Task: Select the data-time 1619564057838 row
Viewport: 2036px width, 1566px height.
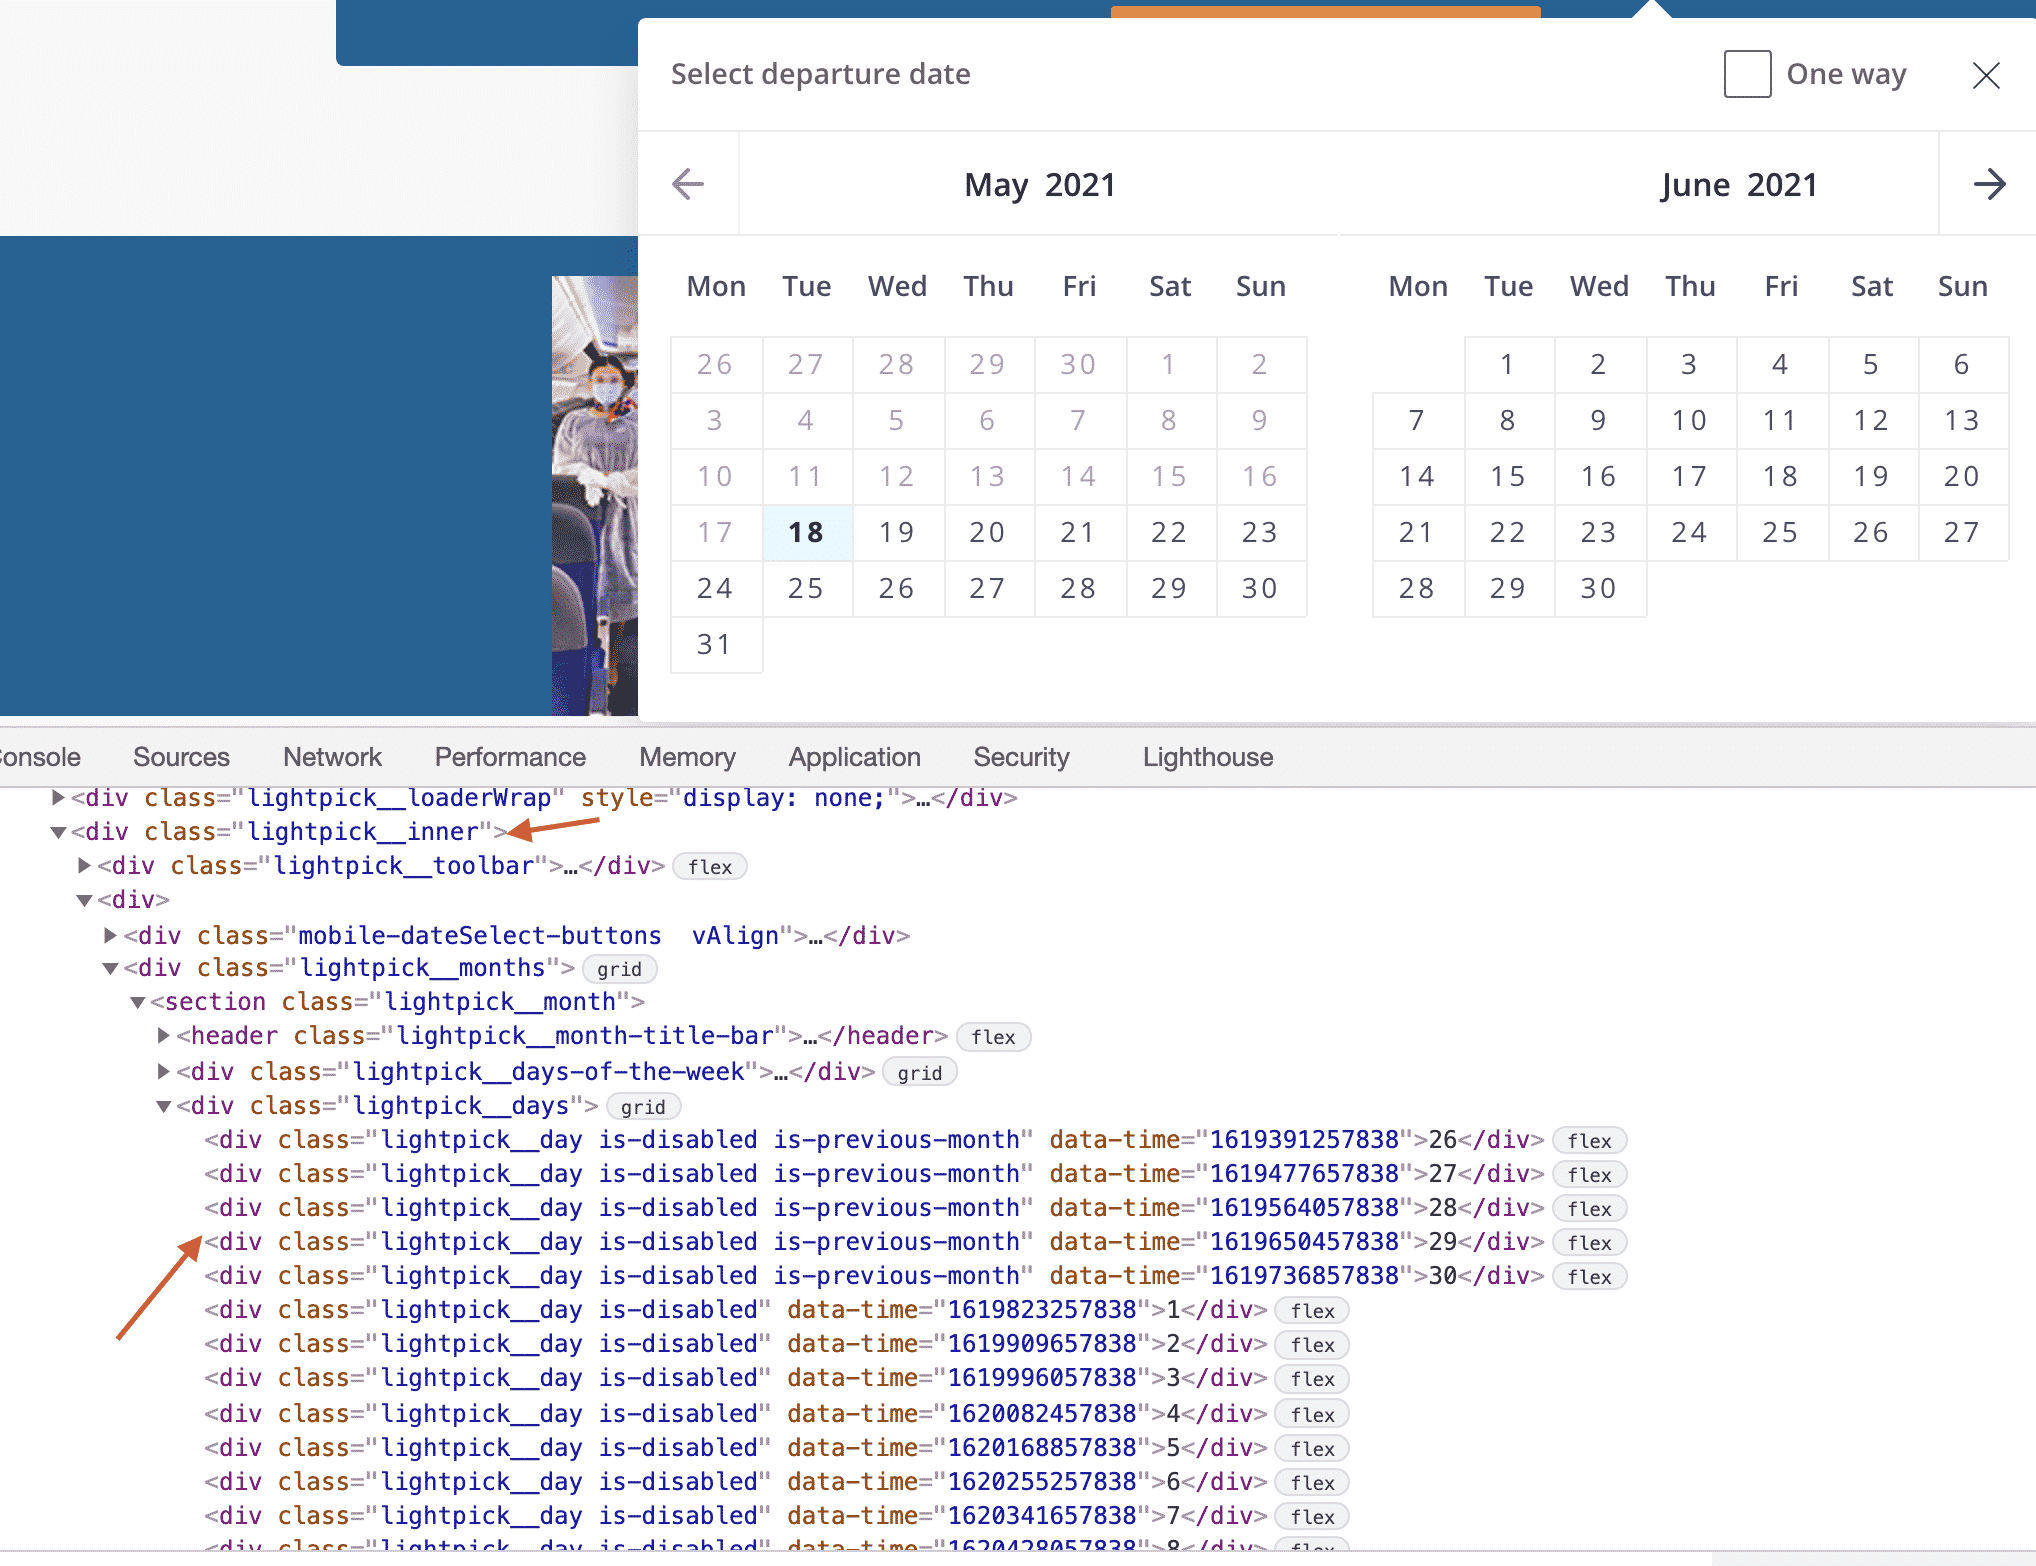Action: pyautogui.click(x=874, y=1208)
